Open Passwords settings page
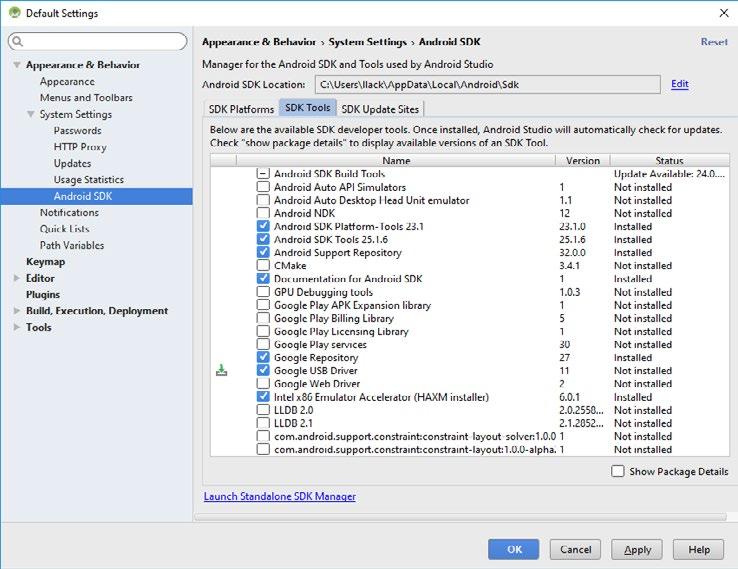 78,130
